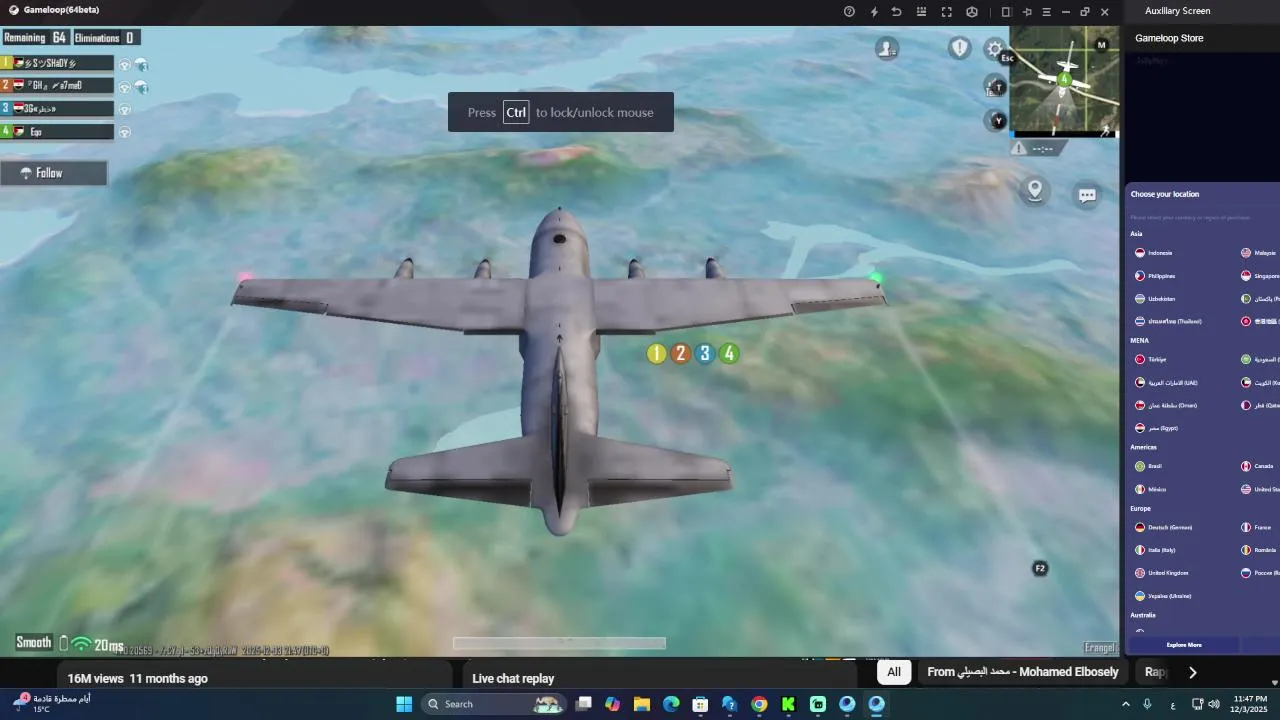Select teammate 3 in squad list
Viewport: 1280px width, 720px height.
click(x=57, y=108)
